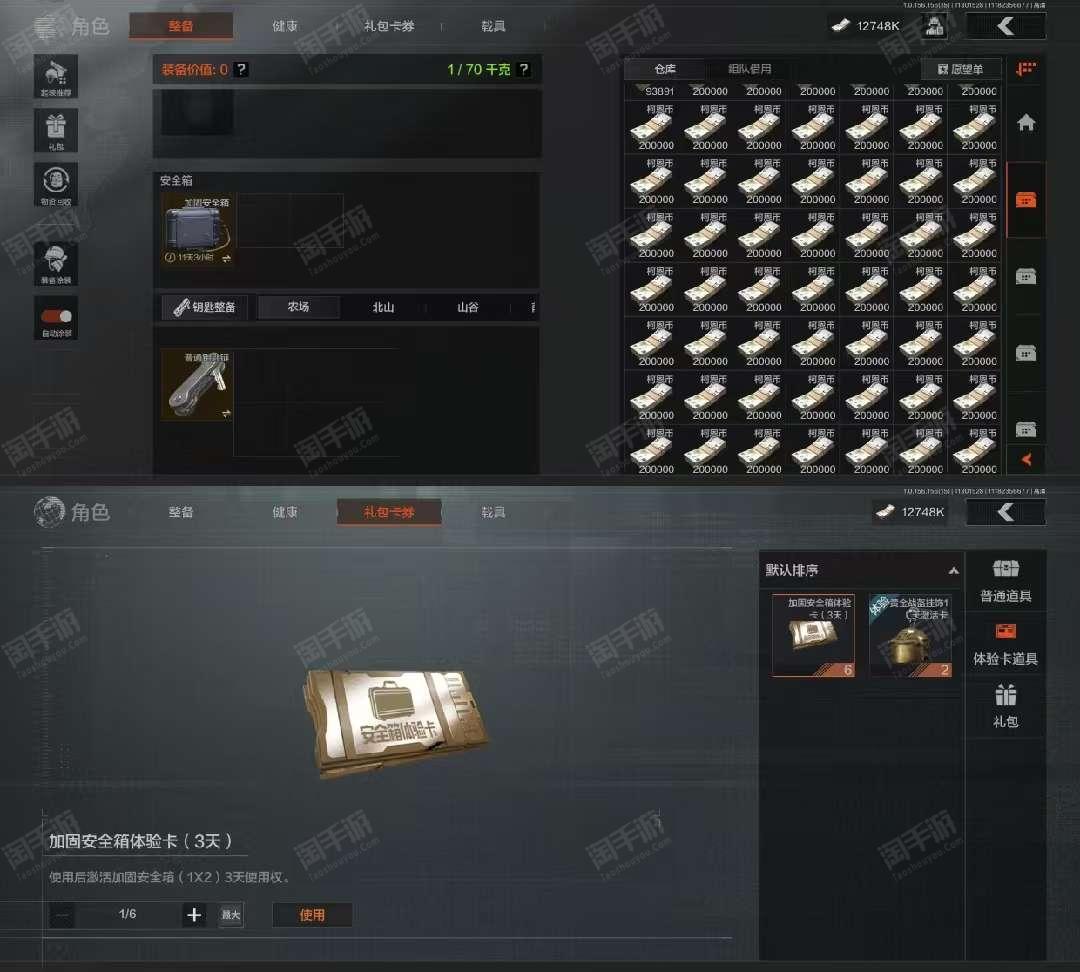Viewport: 1080px width, 972px height.
Task: Select the 北山 key map tab
Action: pos(383,307)
